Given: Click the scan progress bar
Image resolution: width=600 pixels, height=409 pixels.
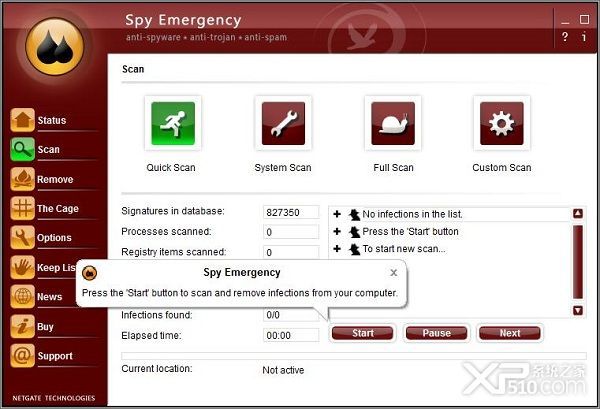Looking at the screenshot, I should pos(354,356).
